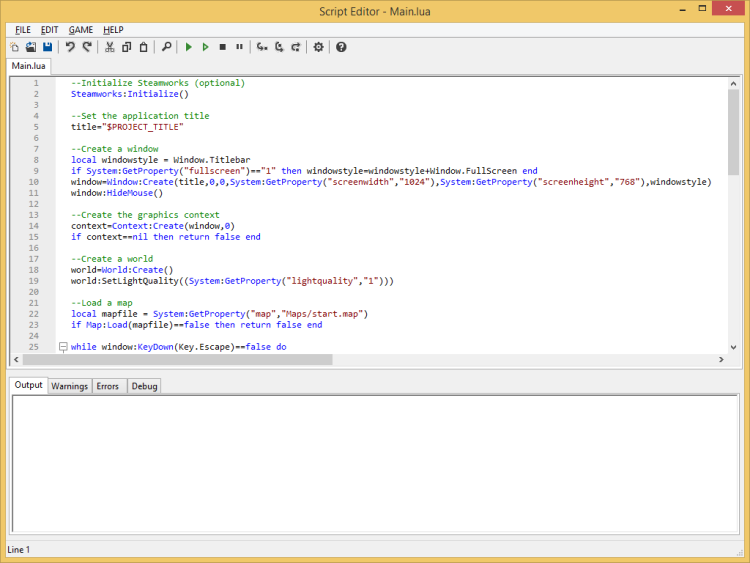This screenshot has height=563, width=750.
Task: Stop the running script
Action: point(222,47)
